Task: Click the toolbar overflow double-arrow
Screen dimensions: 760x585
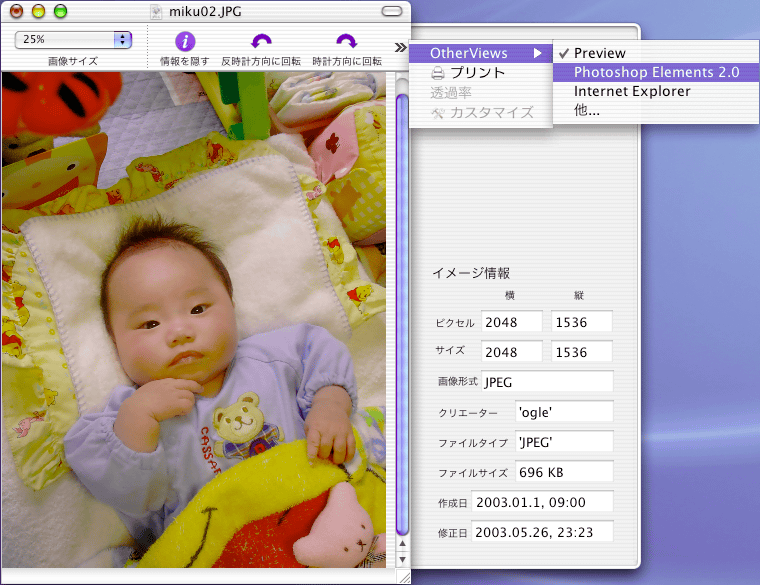Action: click(400, 47)
